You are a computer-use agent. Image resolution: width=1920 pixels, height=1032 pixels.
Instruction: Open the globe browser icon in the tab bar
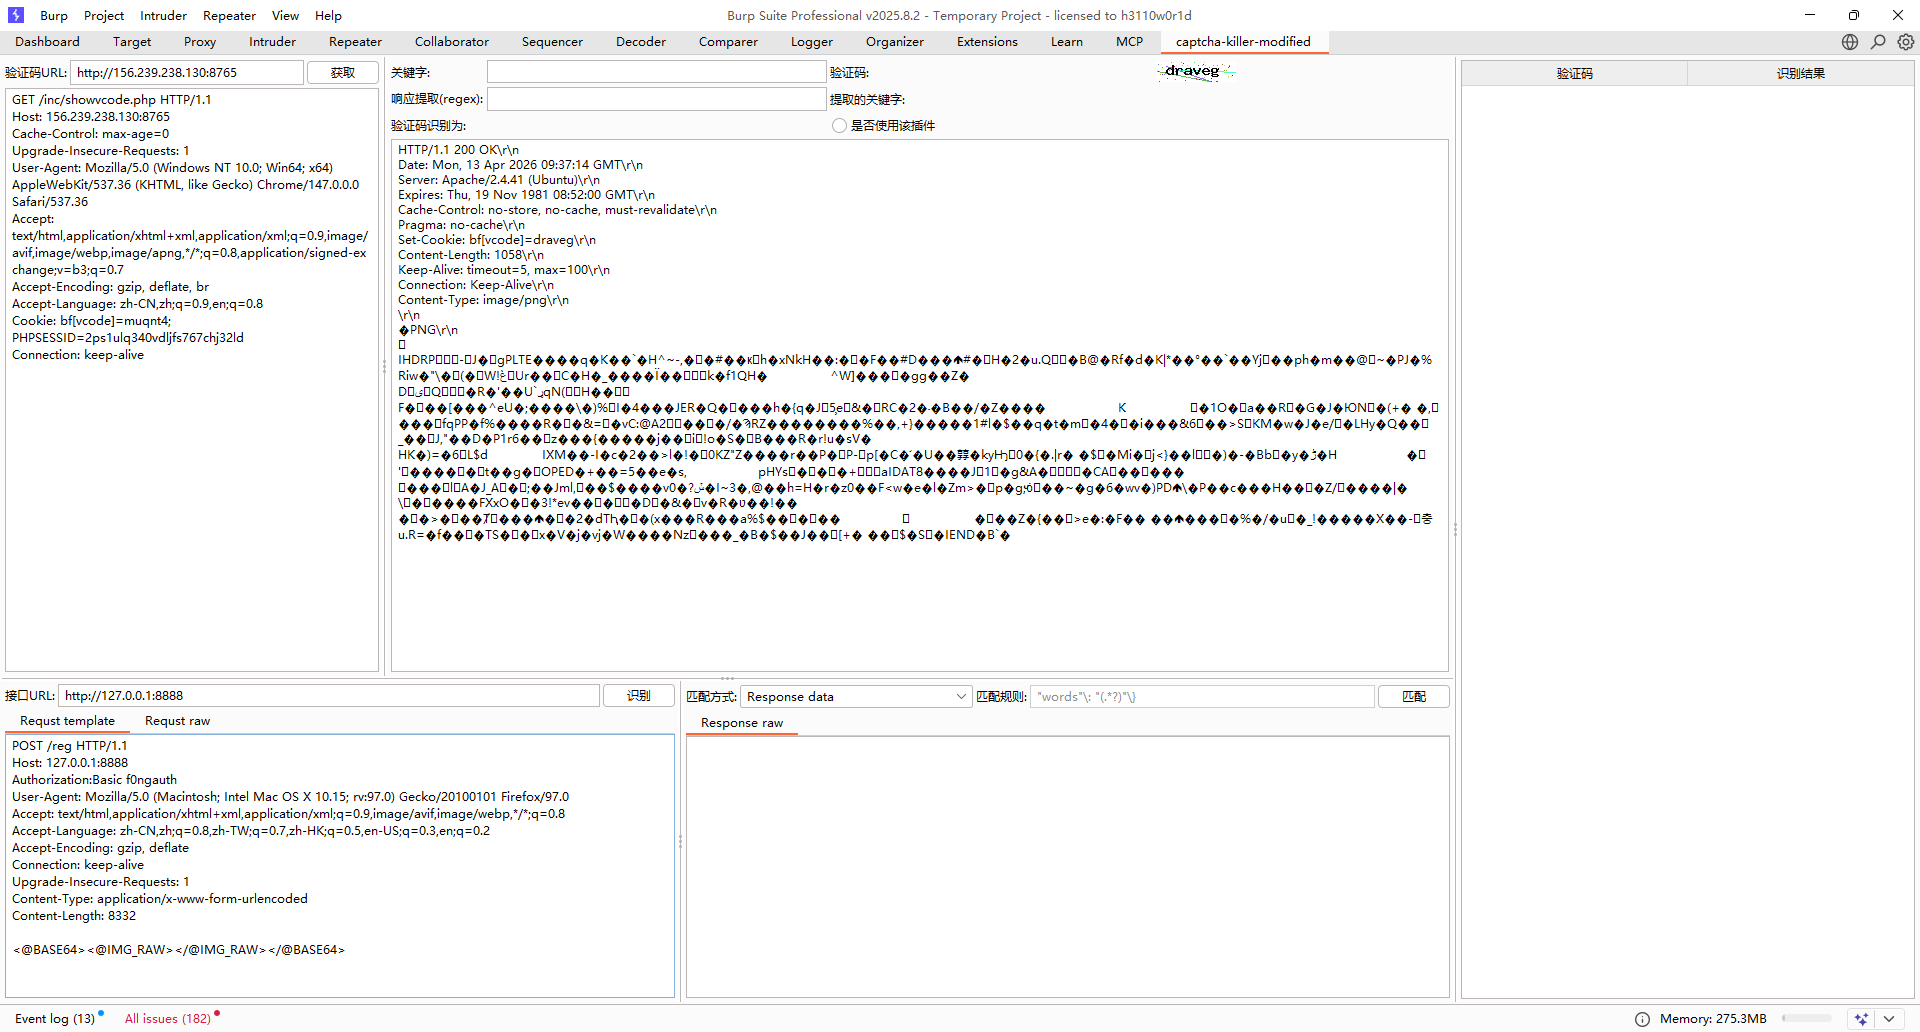pos(1850,42)
